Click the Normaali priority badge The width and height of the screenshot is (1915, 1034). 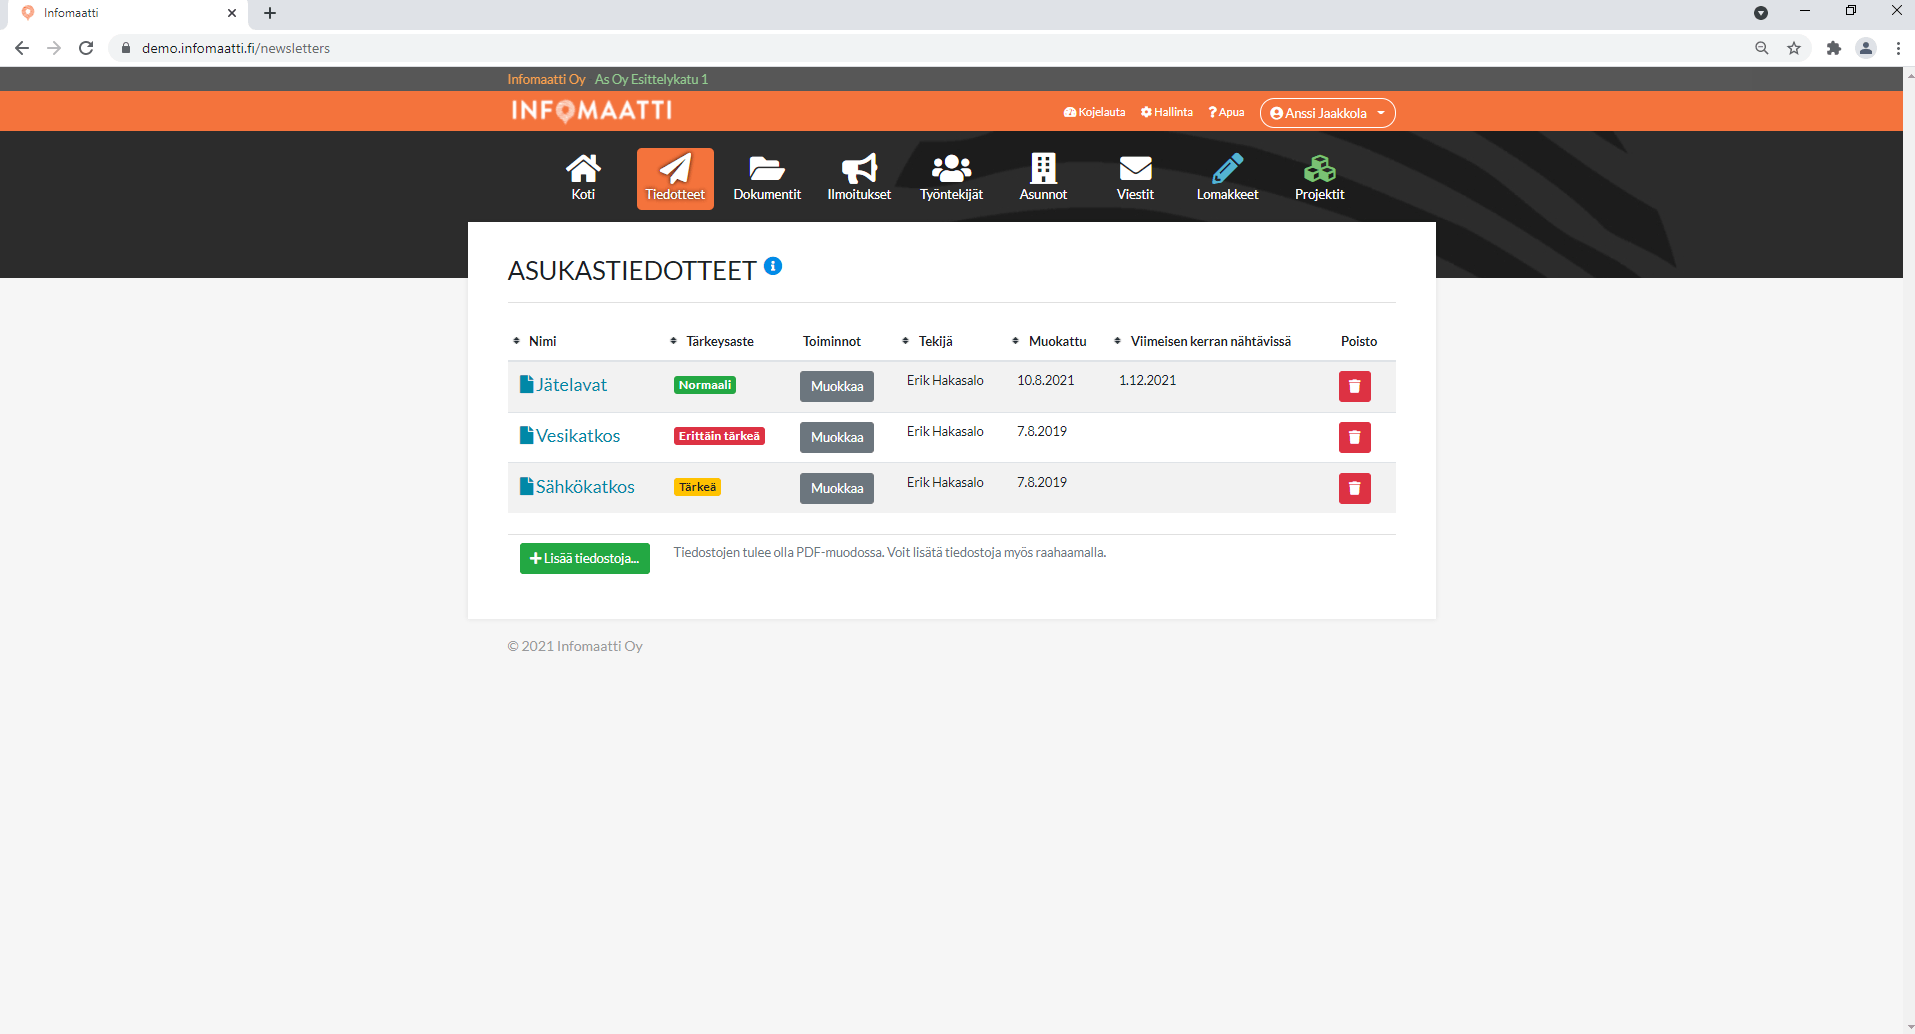[x=705, y=385]
